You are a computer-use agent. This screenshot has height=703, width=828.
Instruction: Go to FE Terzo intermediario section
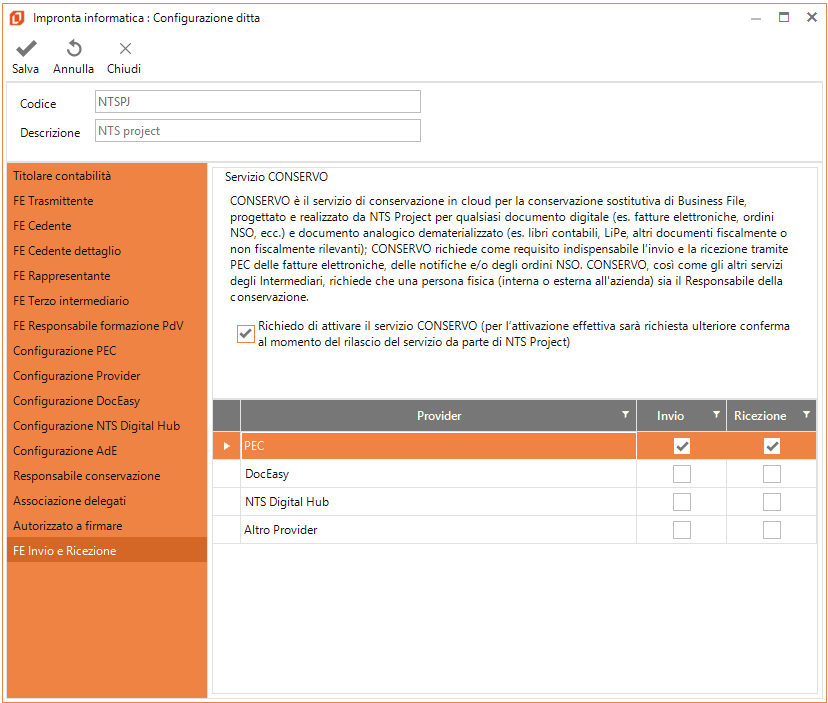[x=71, y=301]
